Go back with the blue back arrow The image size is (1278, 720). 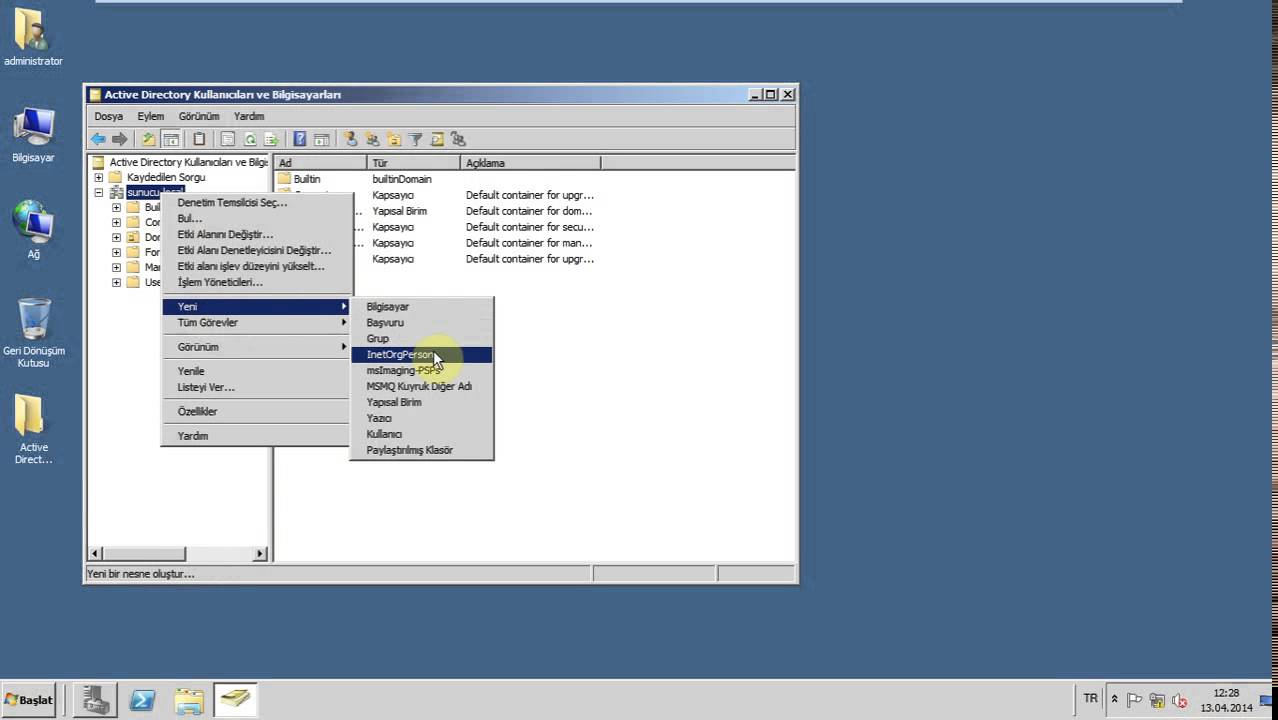(x=98, y=139)
